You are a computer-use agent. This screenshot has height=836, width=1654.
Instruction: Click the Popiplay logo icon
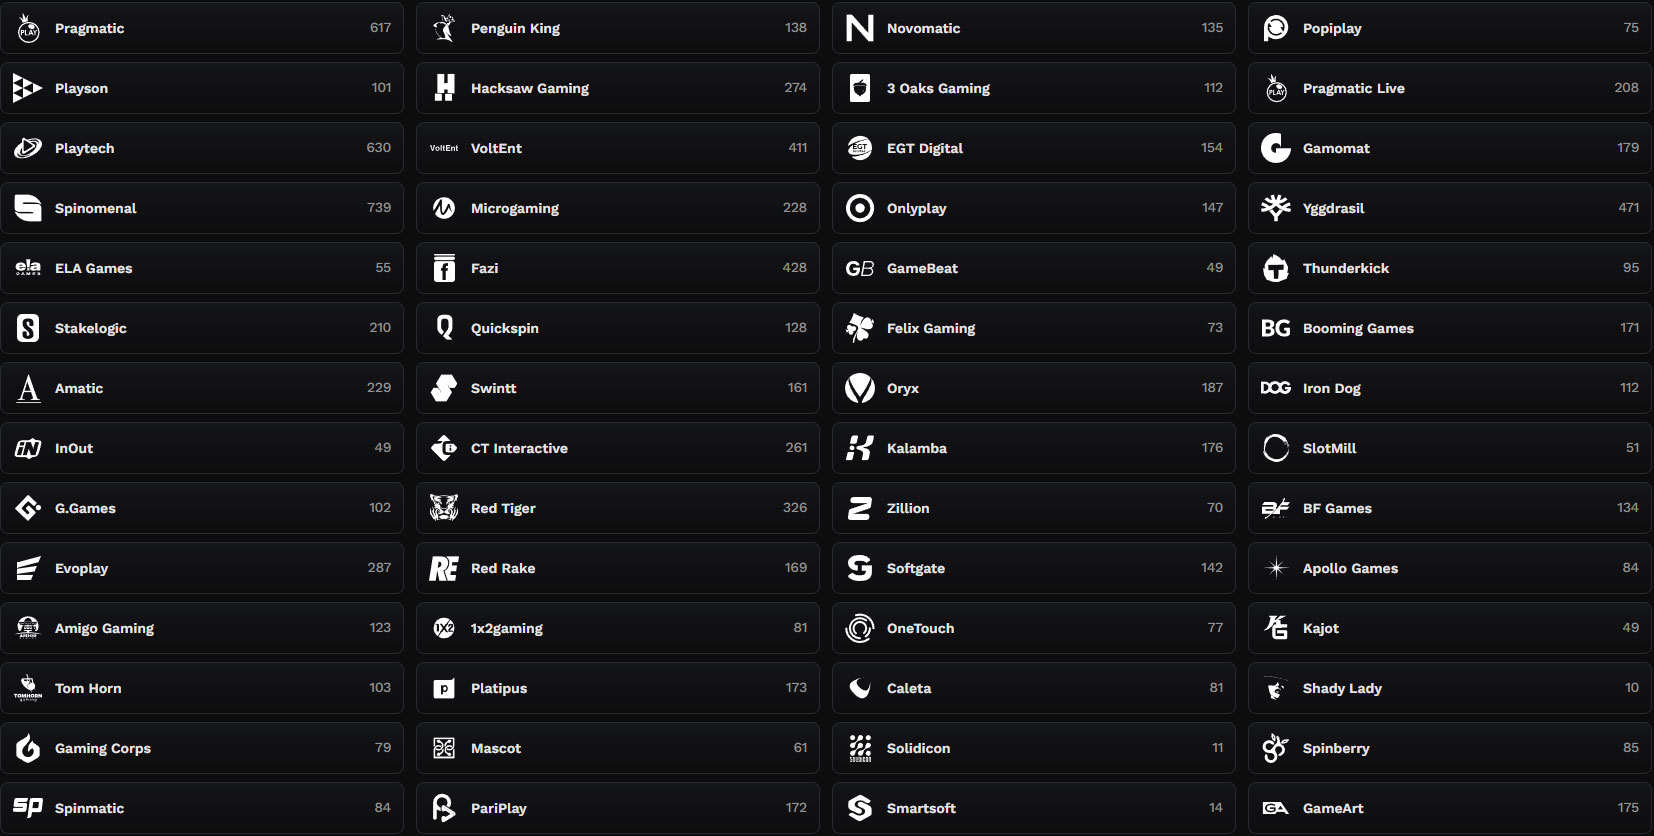point(1276,28)
